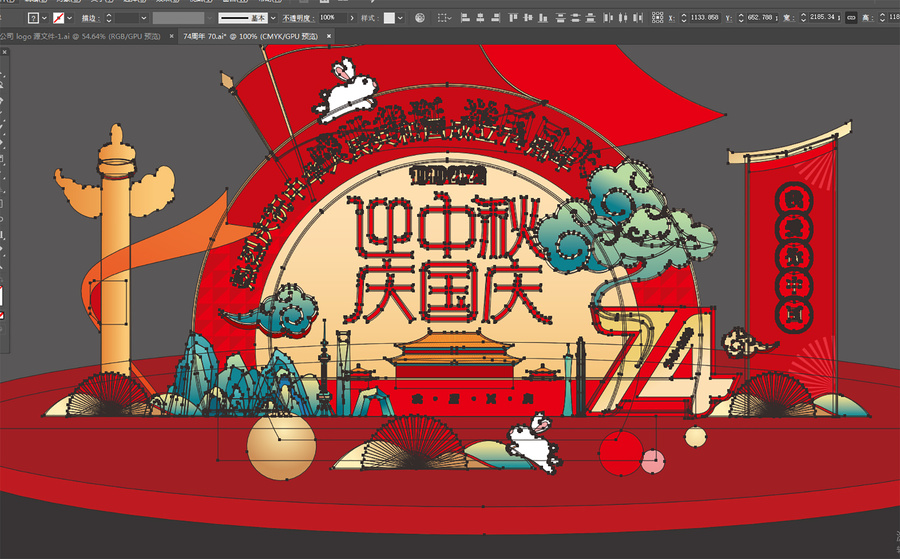Viewport: 900px width, 559px height.
Task: Open the stroke swatch dropdown arrow
Action: pos(69,18)
